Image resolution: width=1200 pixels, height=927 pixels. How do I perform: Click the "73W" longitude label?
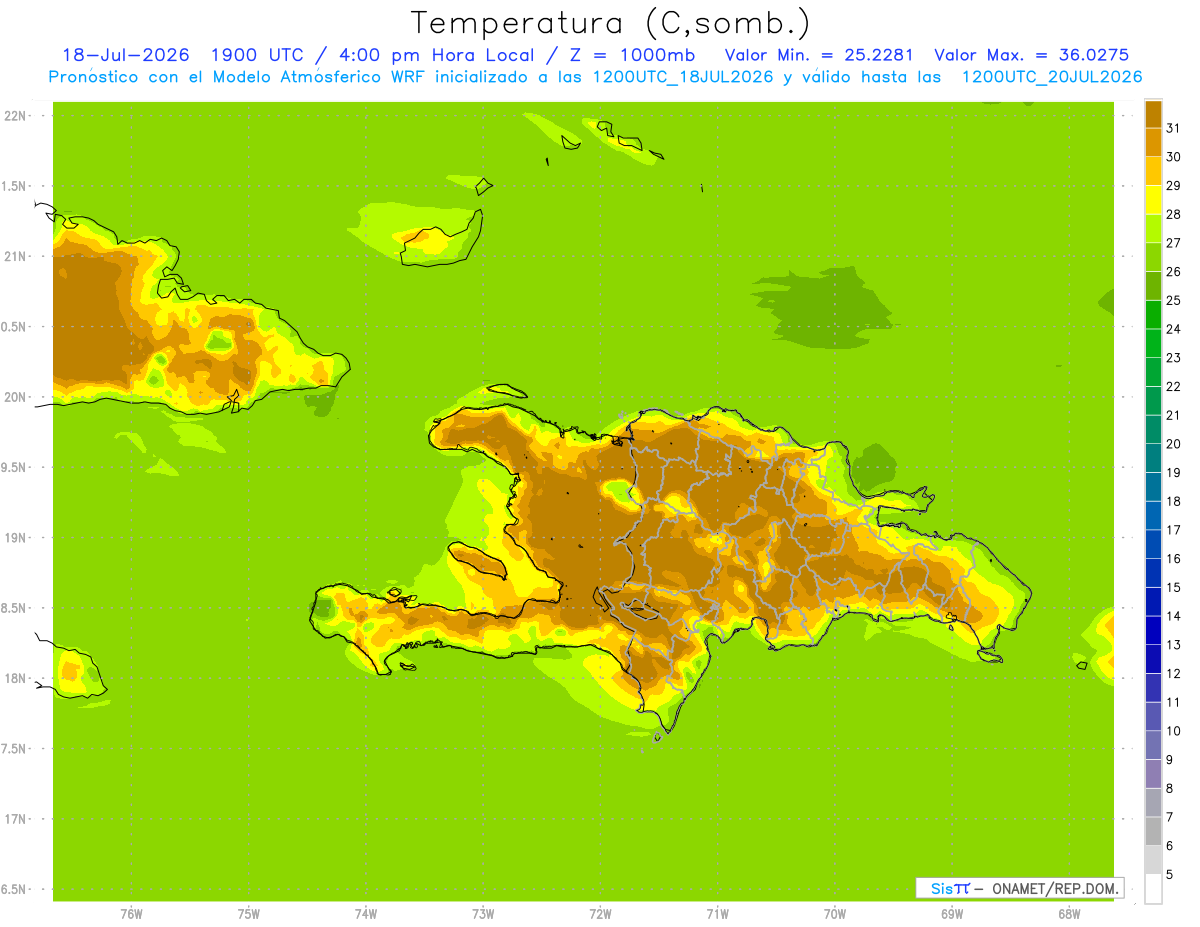point(483,914)
